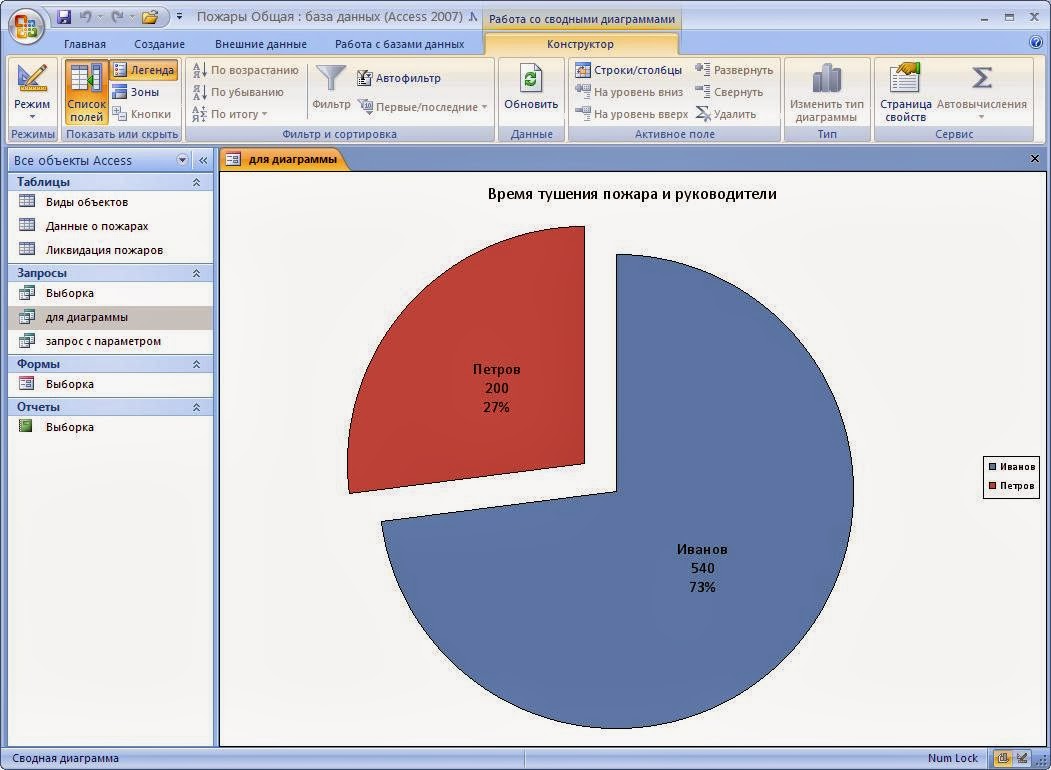Redo using the quick access toolbar arrow
1051x770 pixels.
coord(117,17)
